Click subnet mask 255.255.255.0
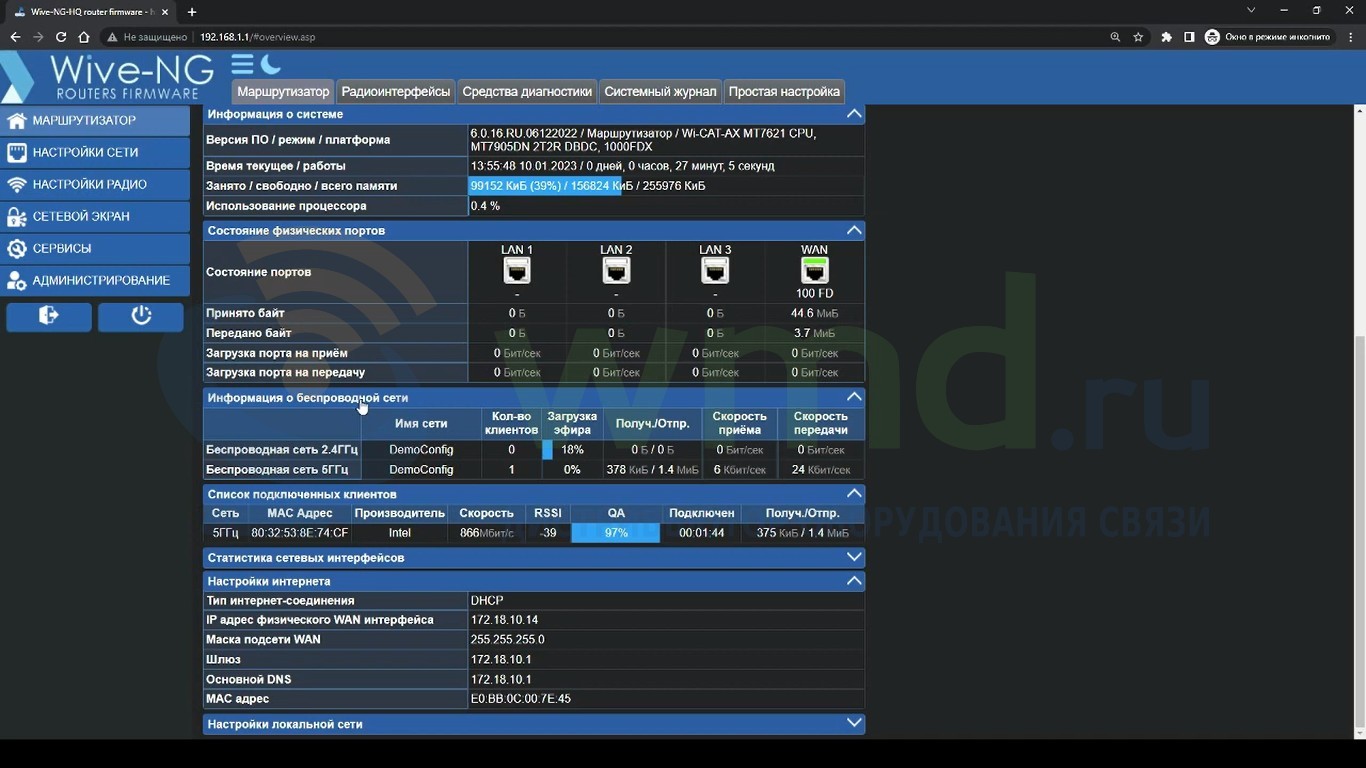Image resolution: width=1366 pixels, height=768 pixels. coord(508,640)
